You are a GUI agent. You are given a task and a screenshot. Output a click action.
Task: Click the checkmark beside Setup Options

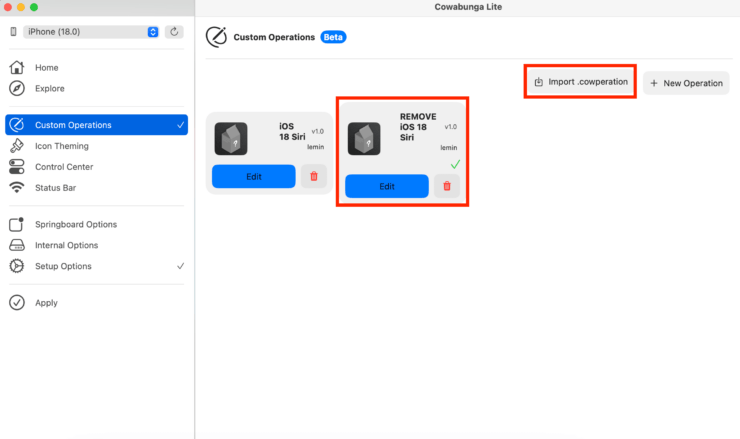[x=180, y=266]
